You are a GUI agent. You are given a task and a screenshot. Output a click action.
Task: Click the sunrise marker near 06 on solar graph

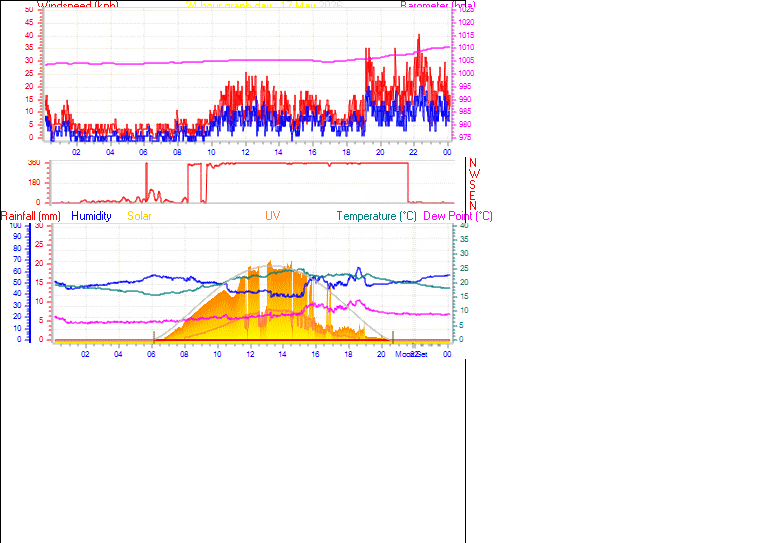coord(154,337)
